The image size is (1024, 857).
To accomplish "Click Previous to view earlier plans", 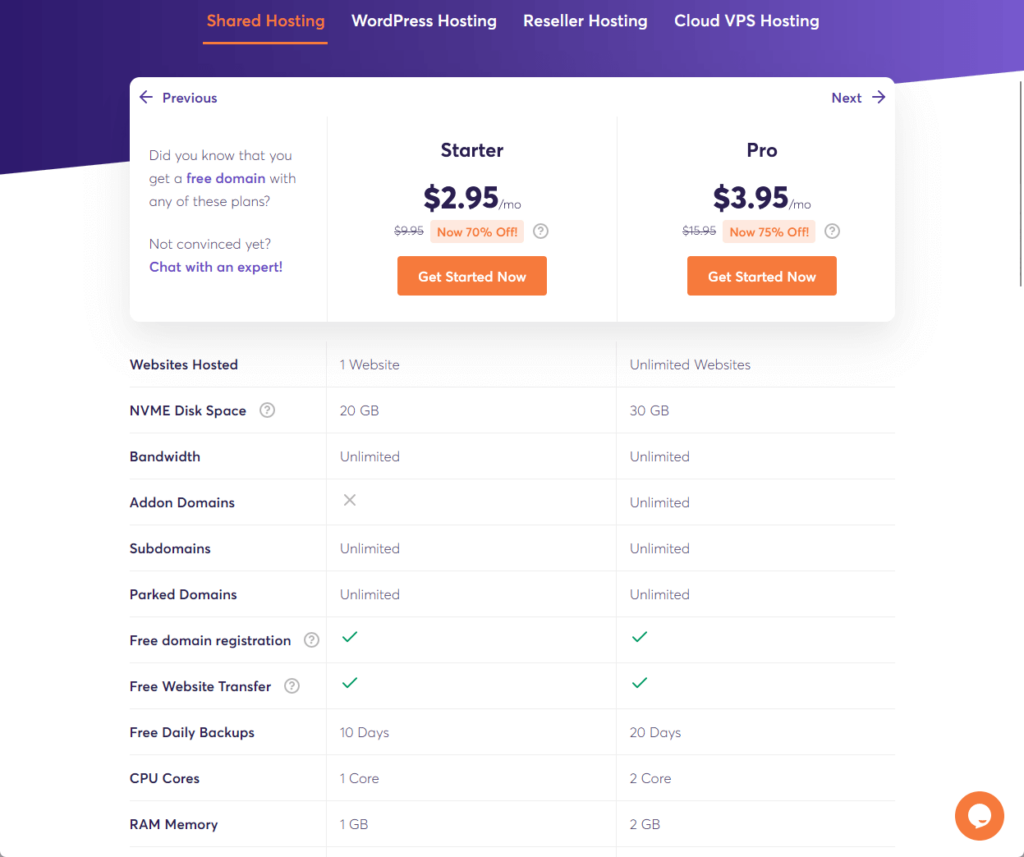I will 189,97.
